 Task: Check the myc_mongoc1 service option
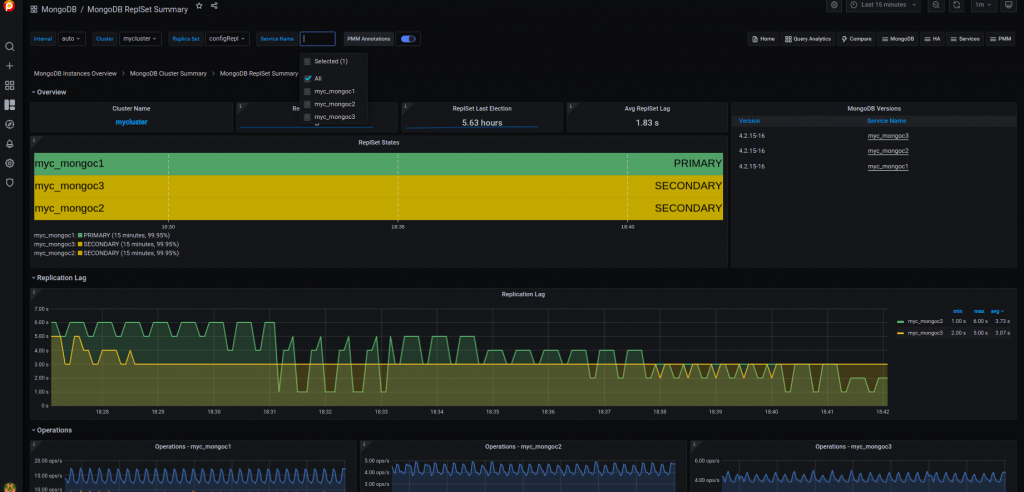click(308, 91)
